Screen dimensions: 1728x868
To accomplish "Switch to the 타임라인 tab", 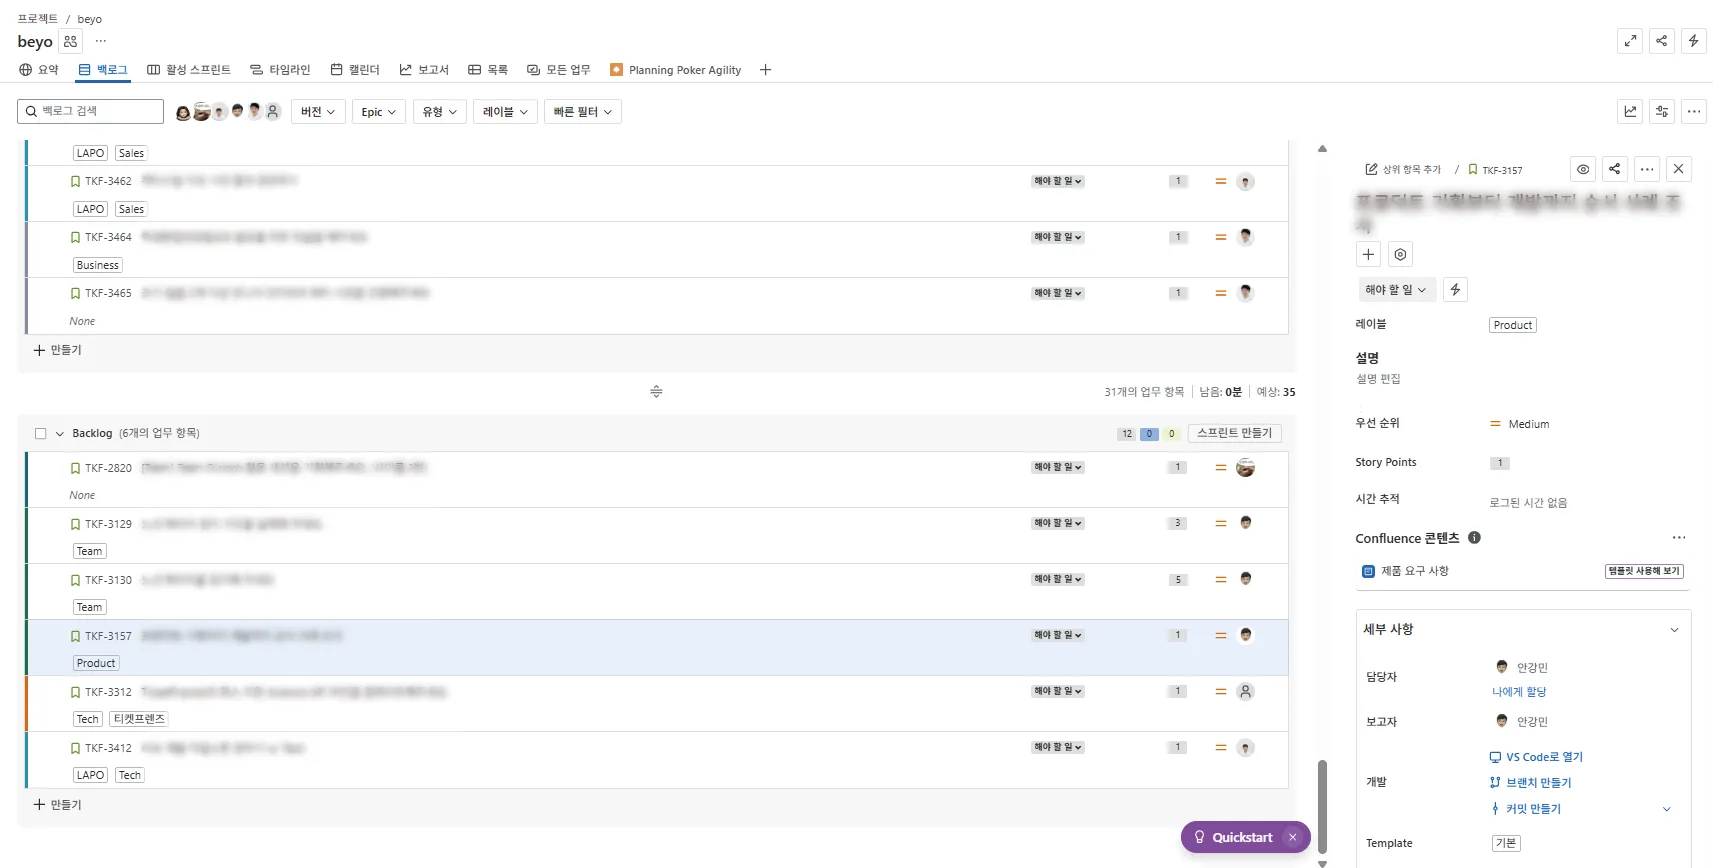I will pyautogui.click(x=280, y=70).
